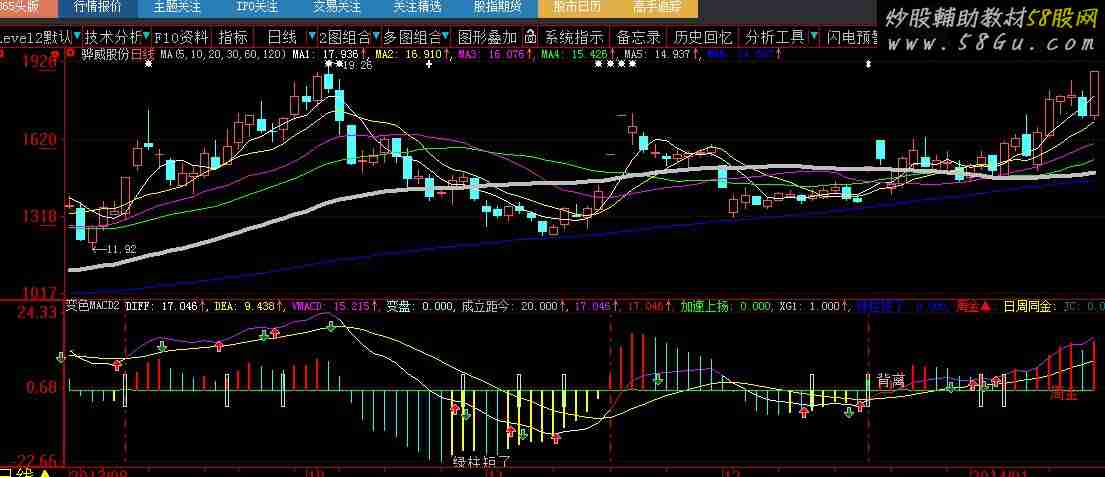
Task: Go to the 关注精选 tab
Action: click(x=418, y=8)
